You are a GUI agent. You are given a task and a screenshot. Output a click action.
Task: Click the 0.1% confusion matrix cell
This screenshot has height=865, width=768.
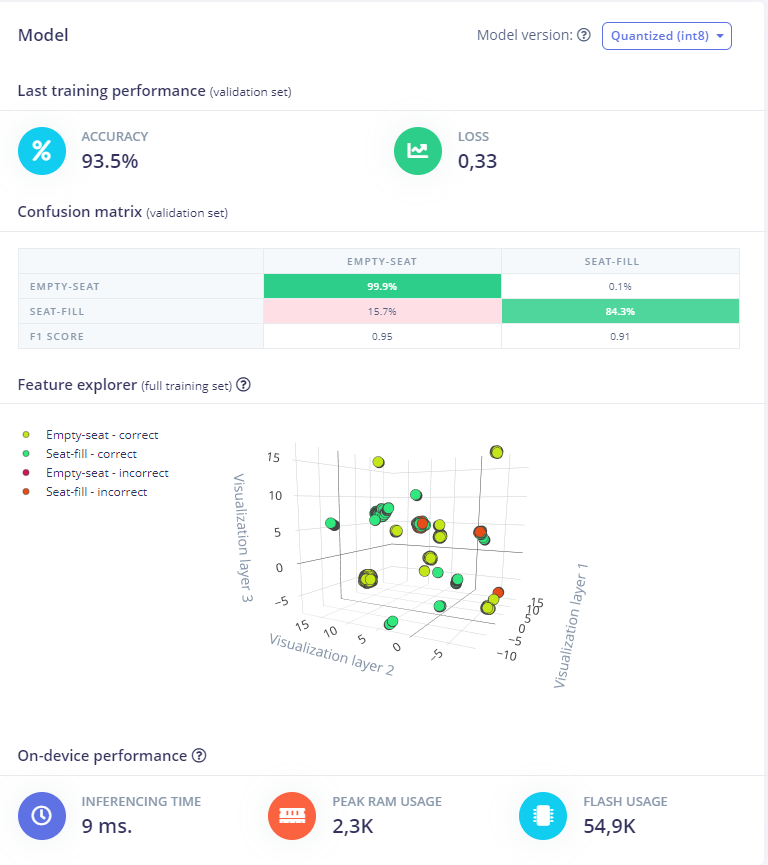click(620, 286)
